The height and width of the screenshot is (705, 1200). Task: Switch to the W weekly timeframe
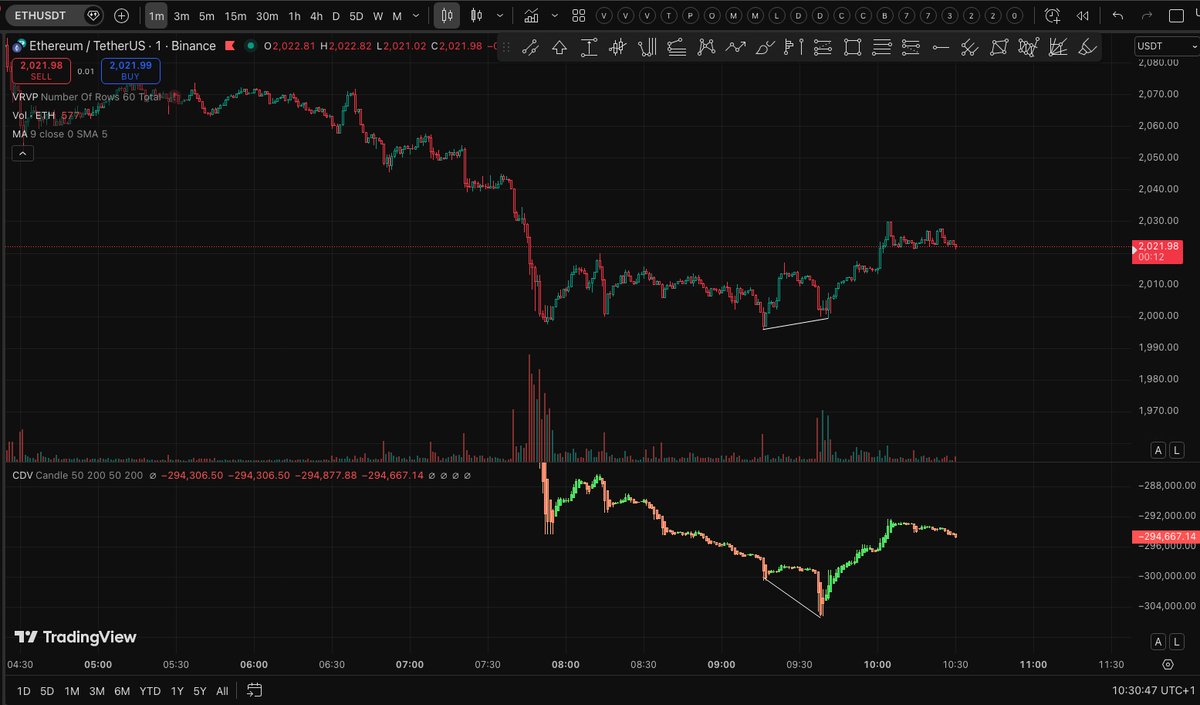(x=378, y=16)
